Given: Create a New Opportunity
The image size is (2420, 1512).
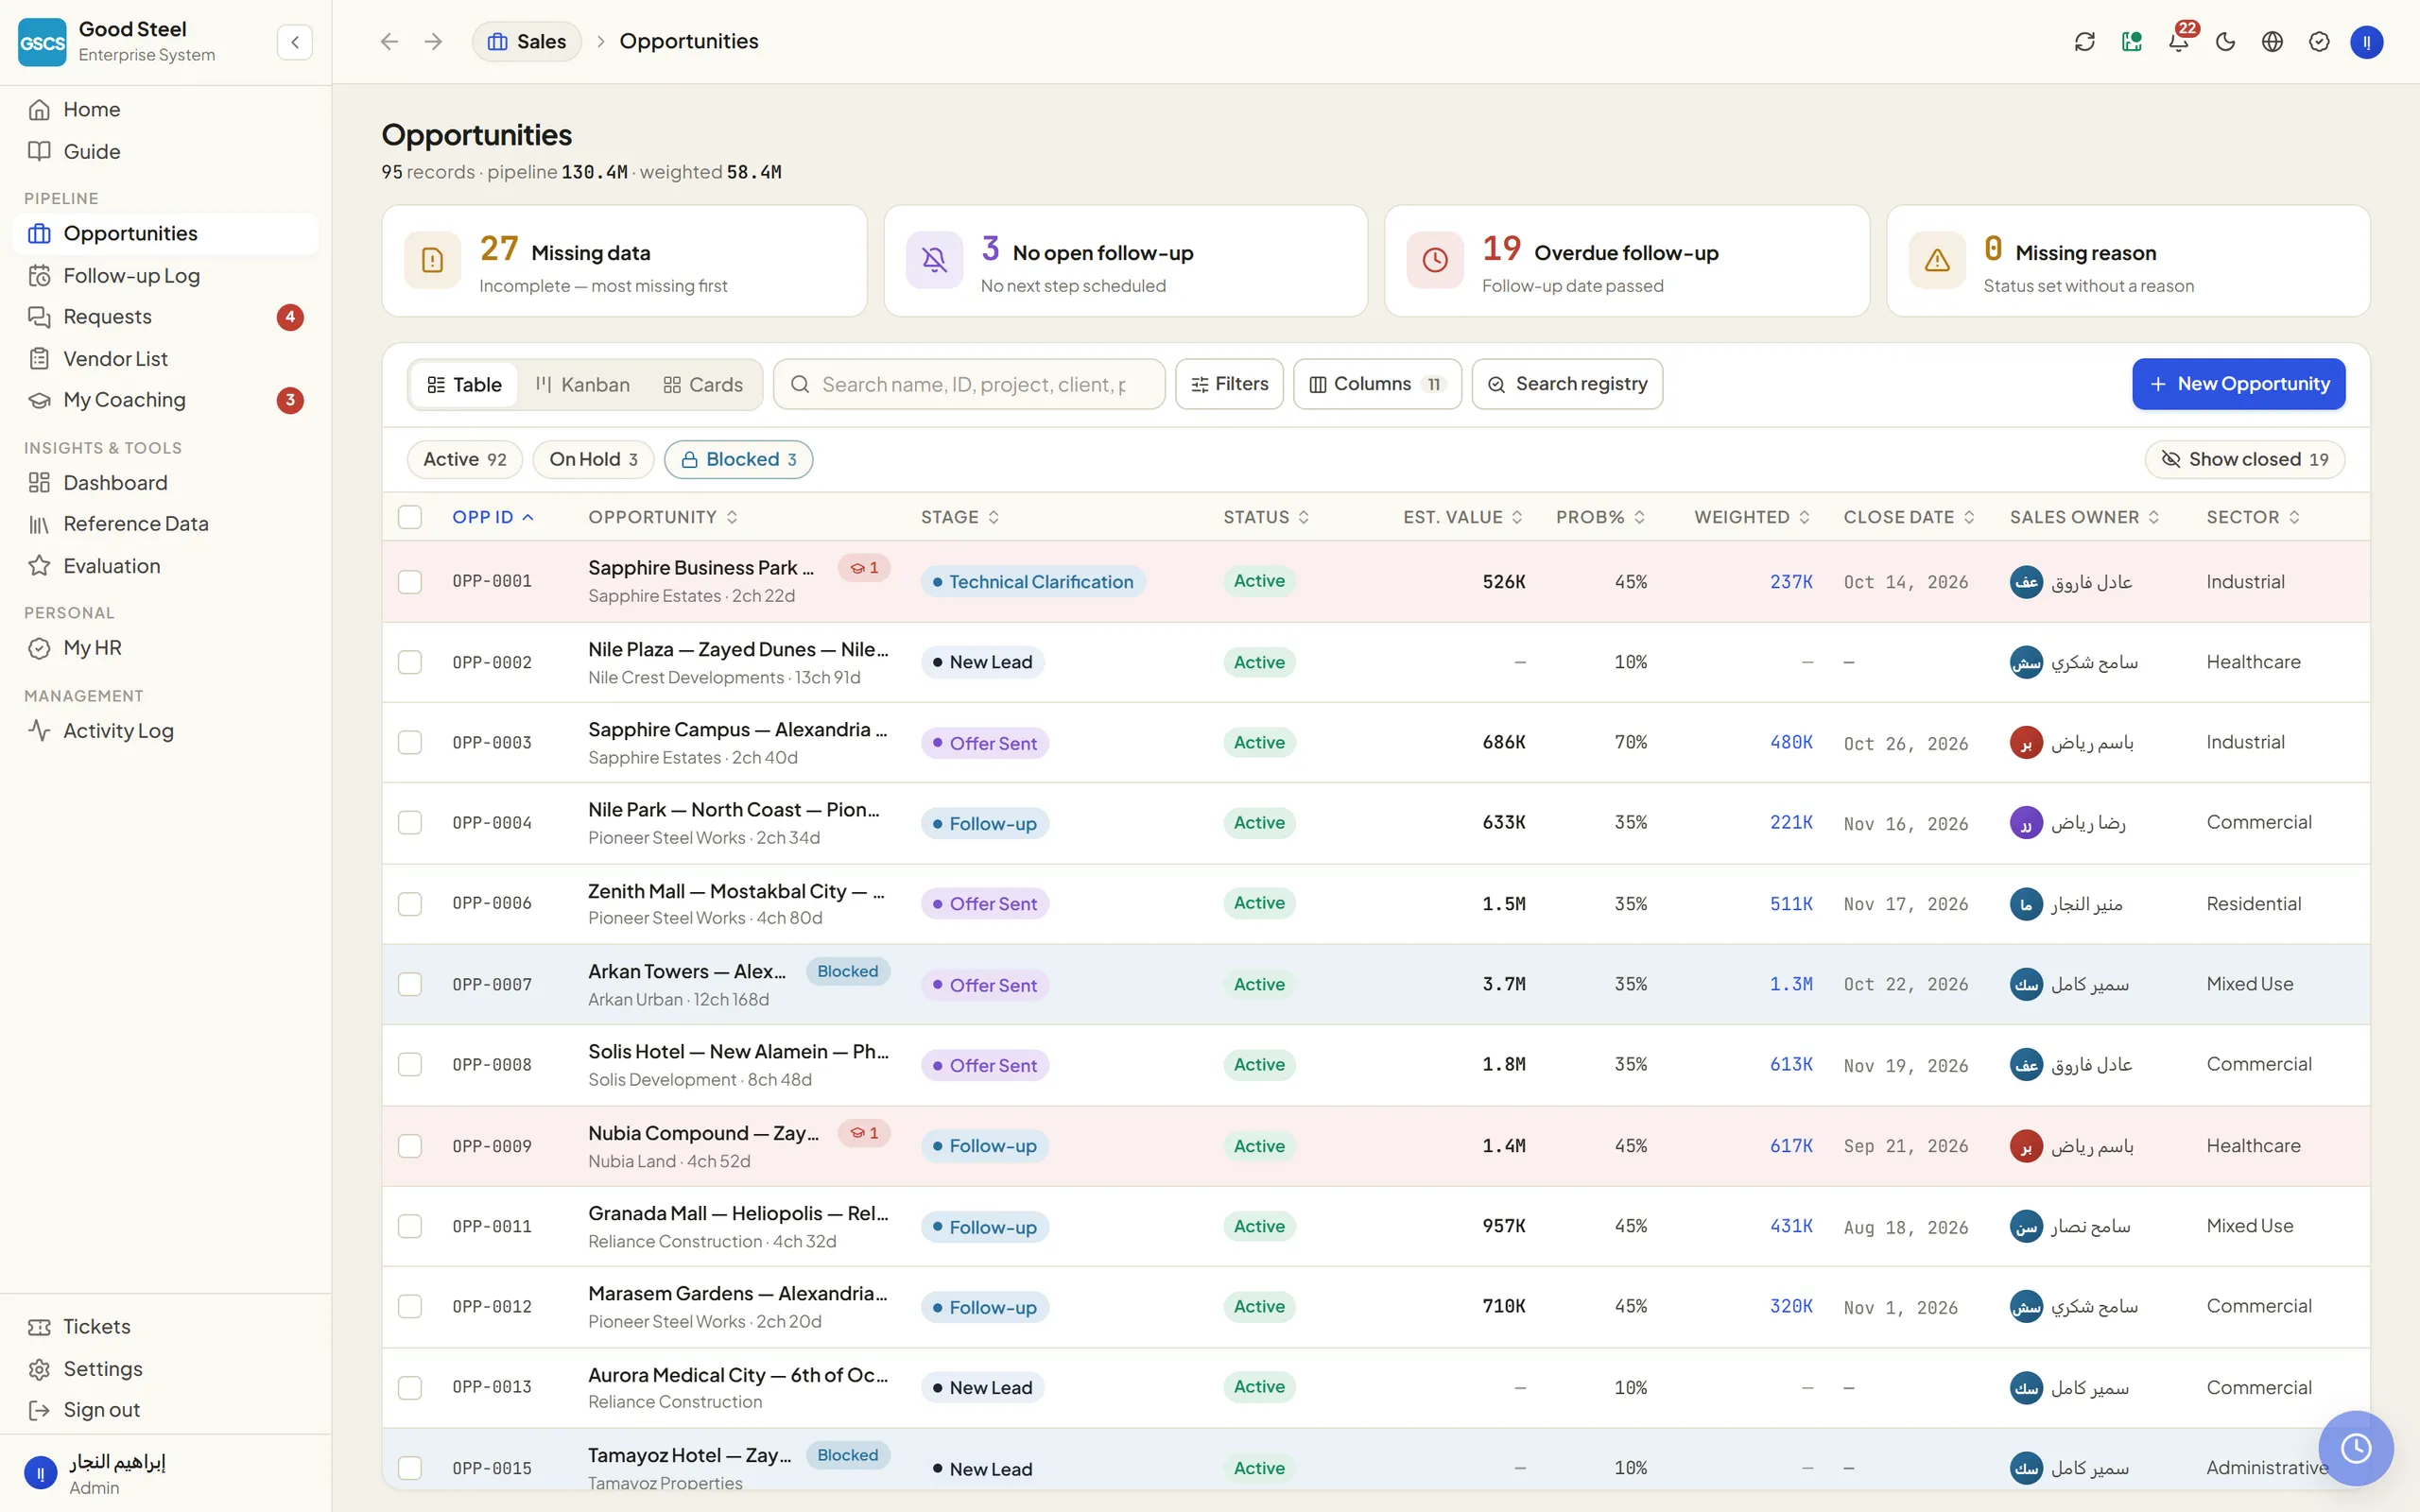Looking at the screenshot, I should point(2238,384).
